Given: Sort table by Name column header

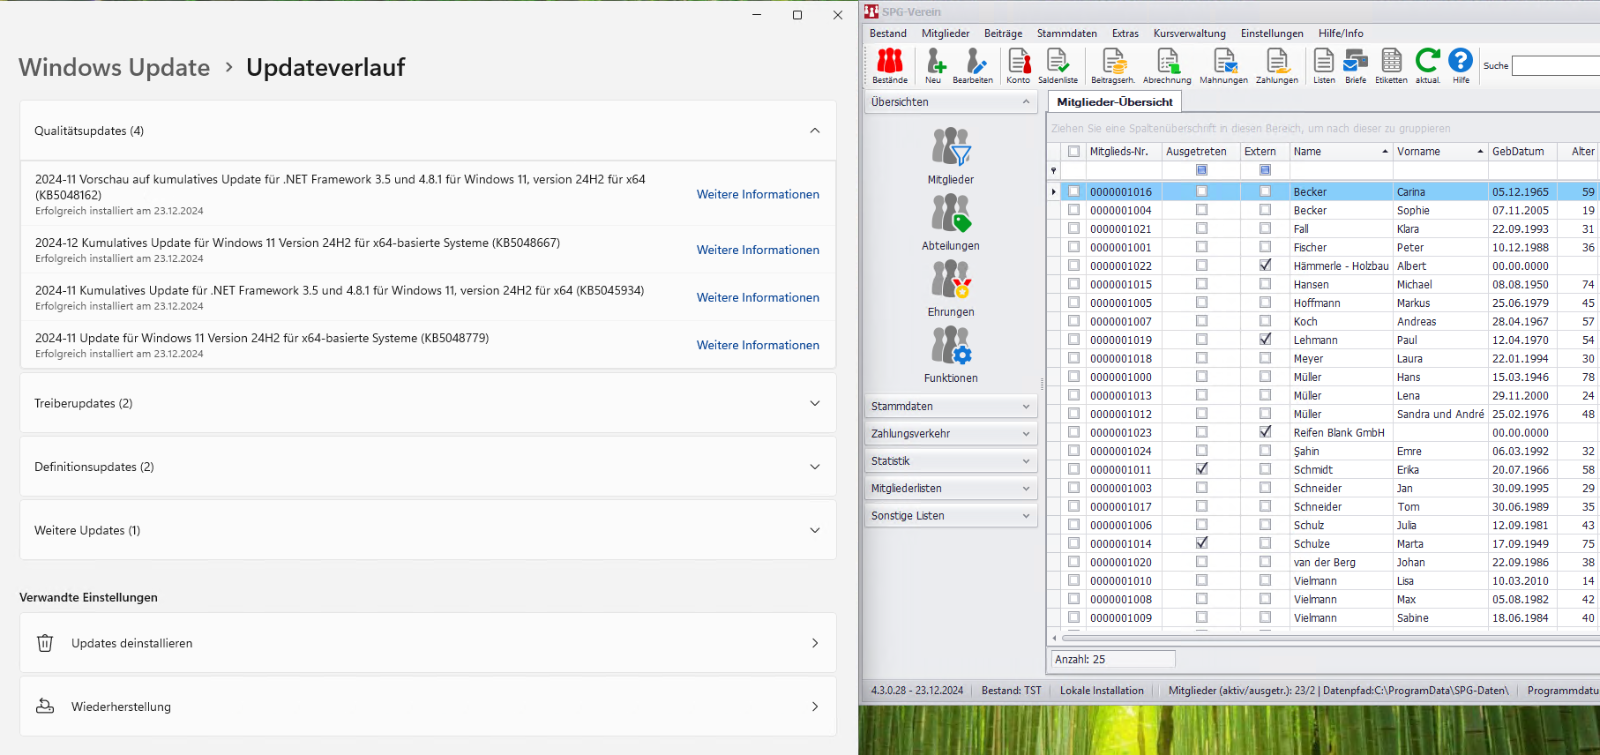Looking at the screenshot, I should [1340, 152].
